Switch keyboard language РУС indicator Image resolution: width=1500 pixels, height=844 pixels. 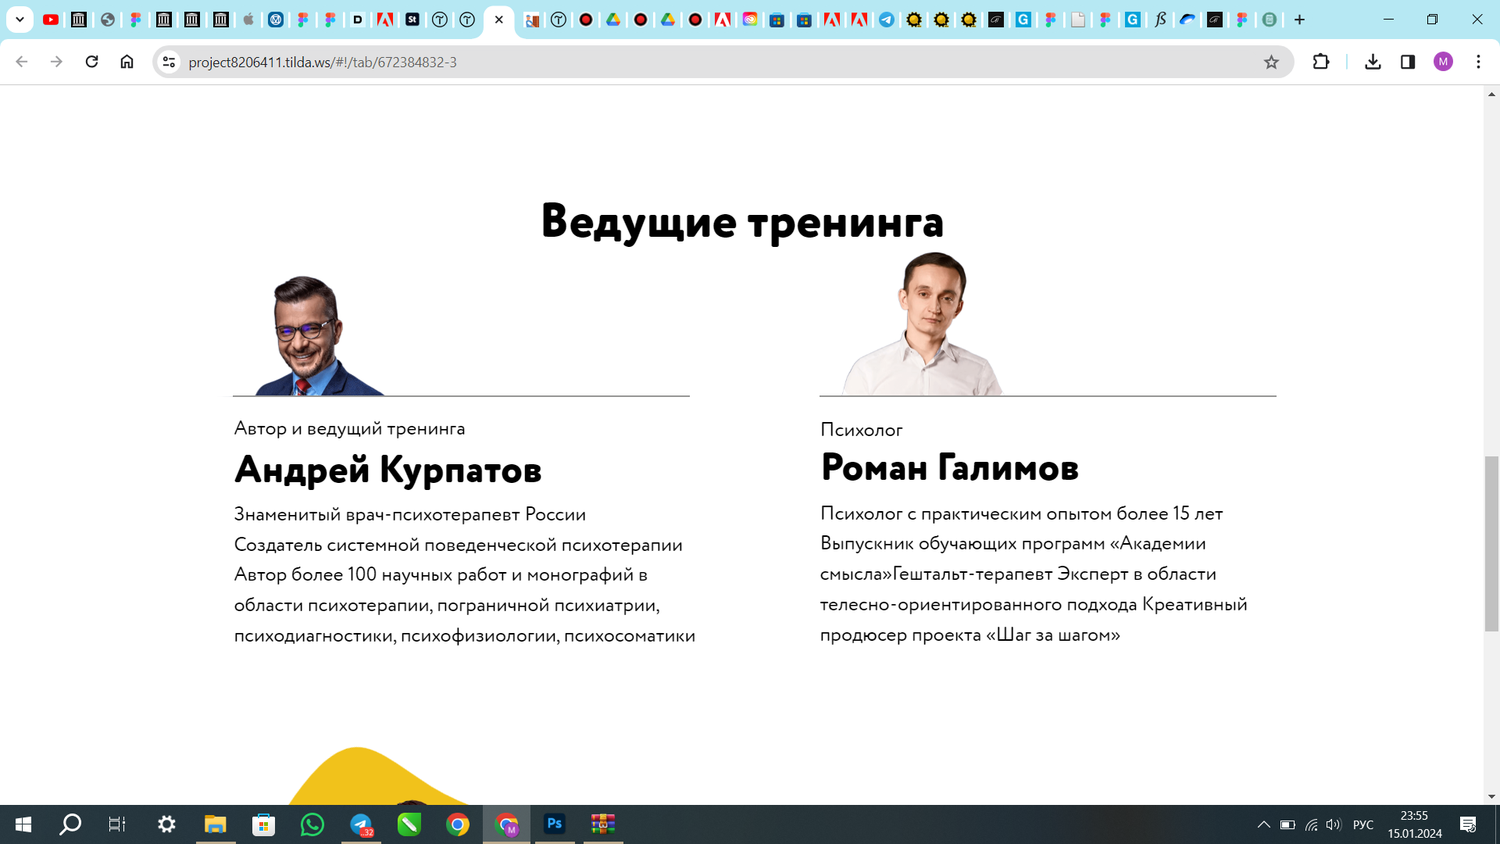(1363, 825)
